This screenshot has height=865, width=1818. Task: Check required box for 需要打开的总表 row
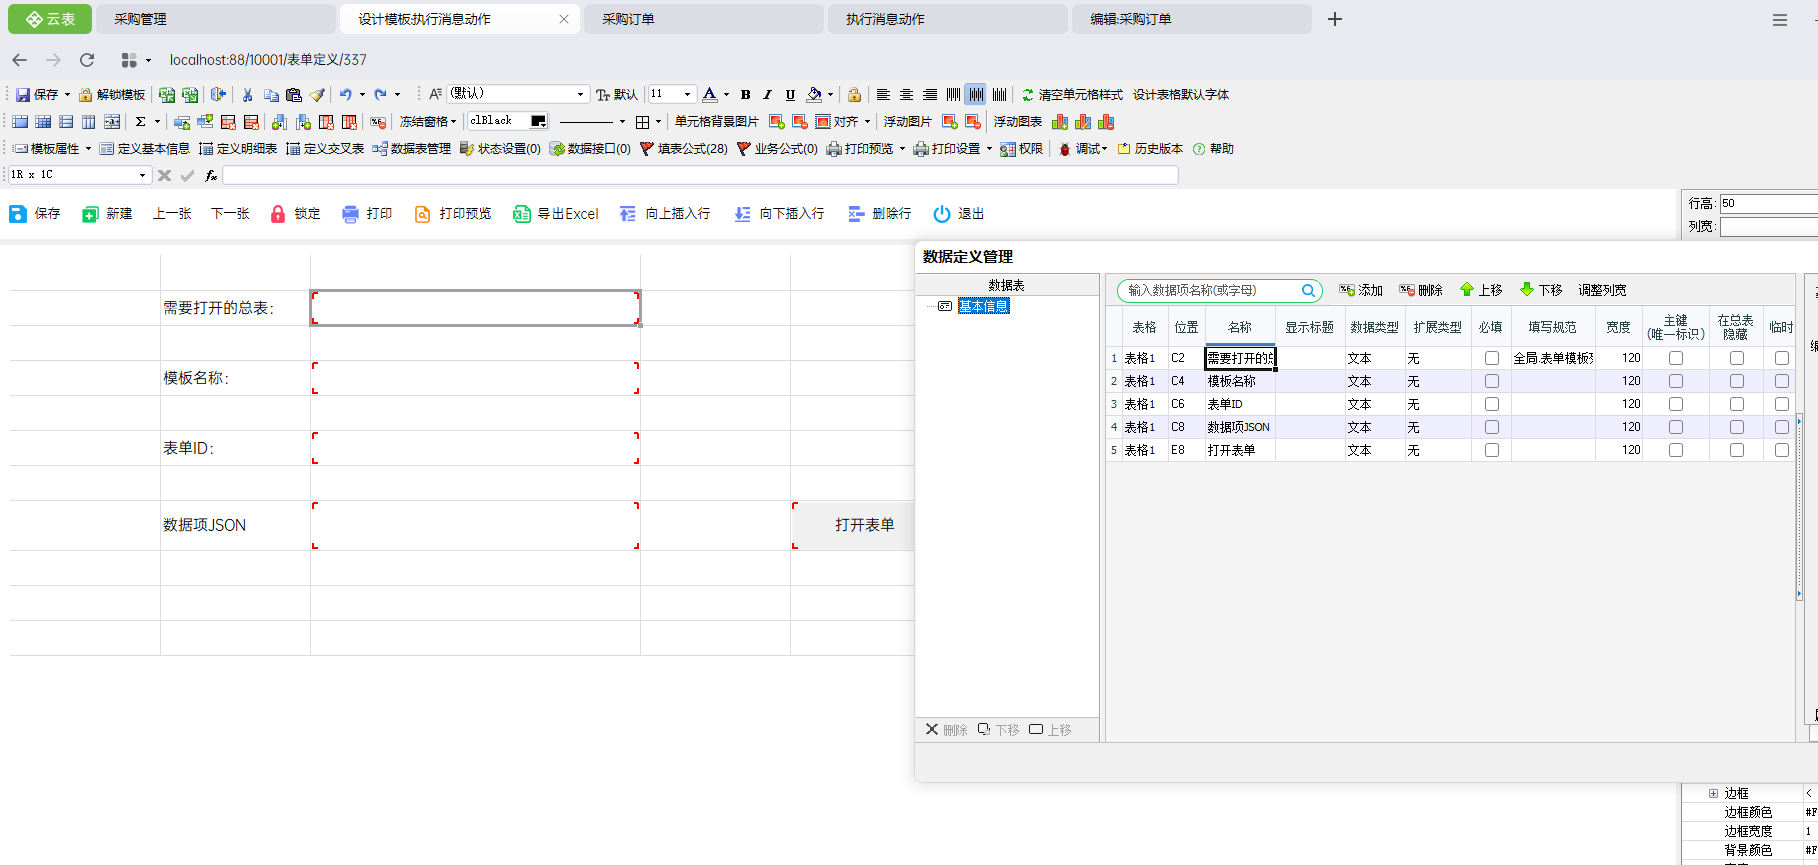point(1492,358)
